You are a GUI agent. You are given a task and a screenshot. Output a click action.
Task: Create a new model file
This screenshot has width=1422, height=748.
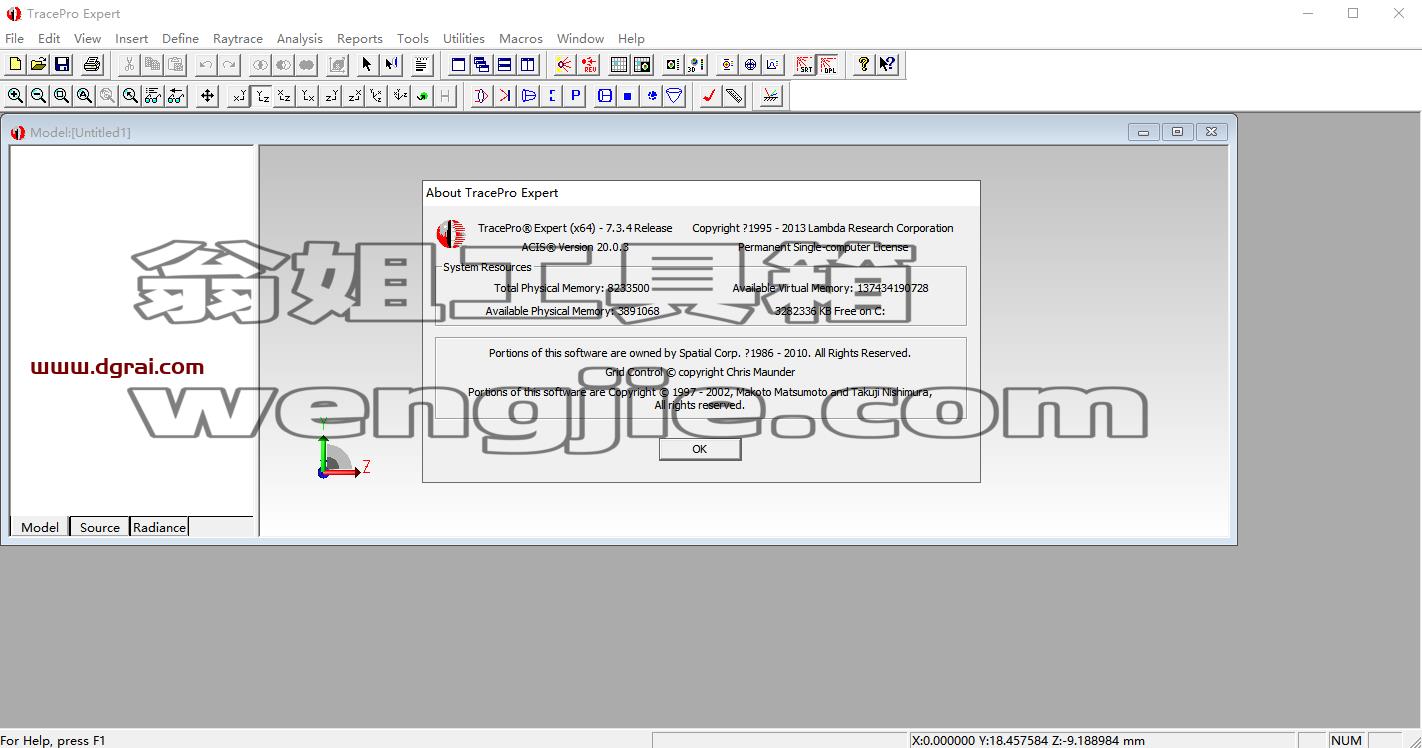15,64
